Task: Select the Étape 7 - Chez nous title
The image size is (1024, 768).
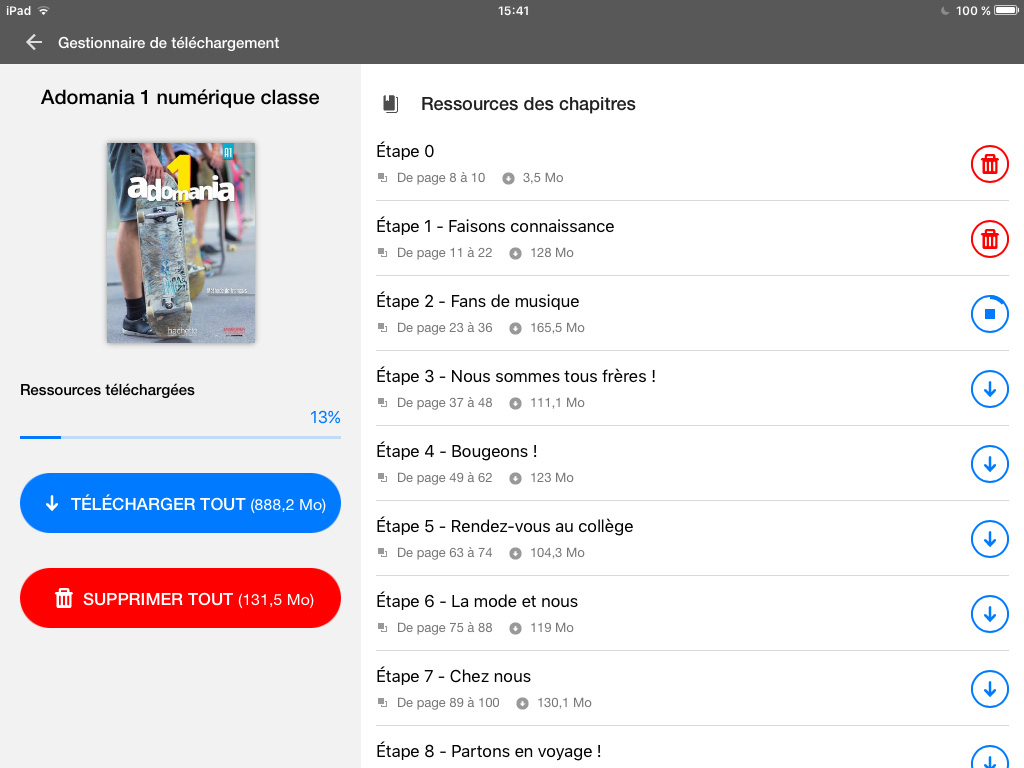Action: click(x=453, y=677)
